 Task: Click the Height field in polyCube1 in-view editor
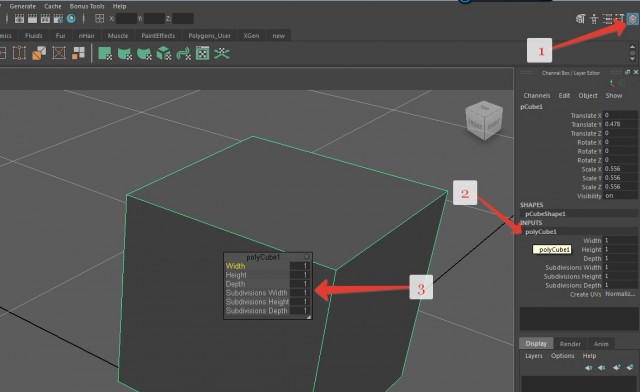(299, 275)
